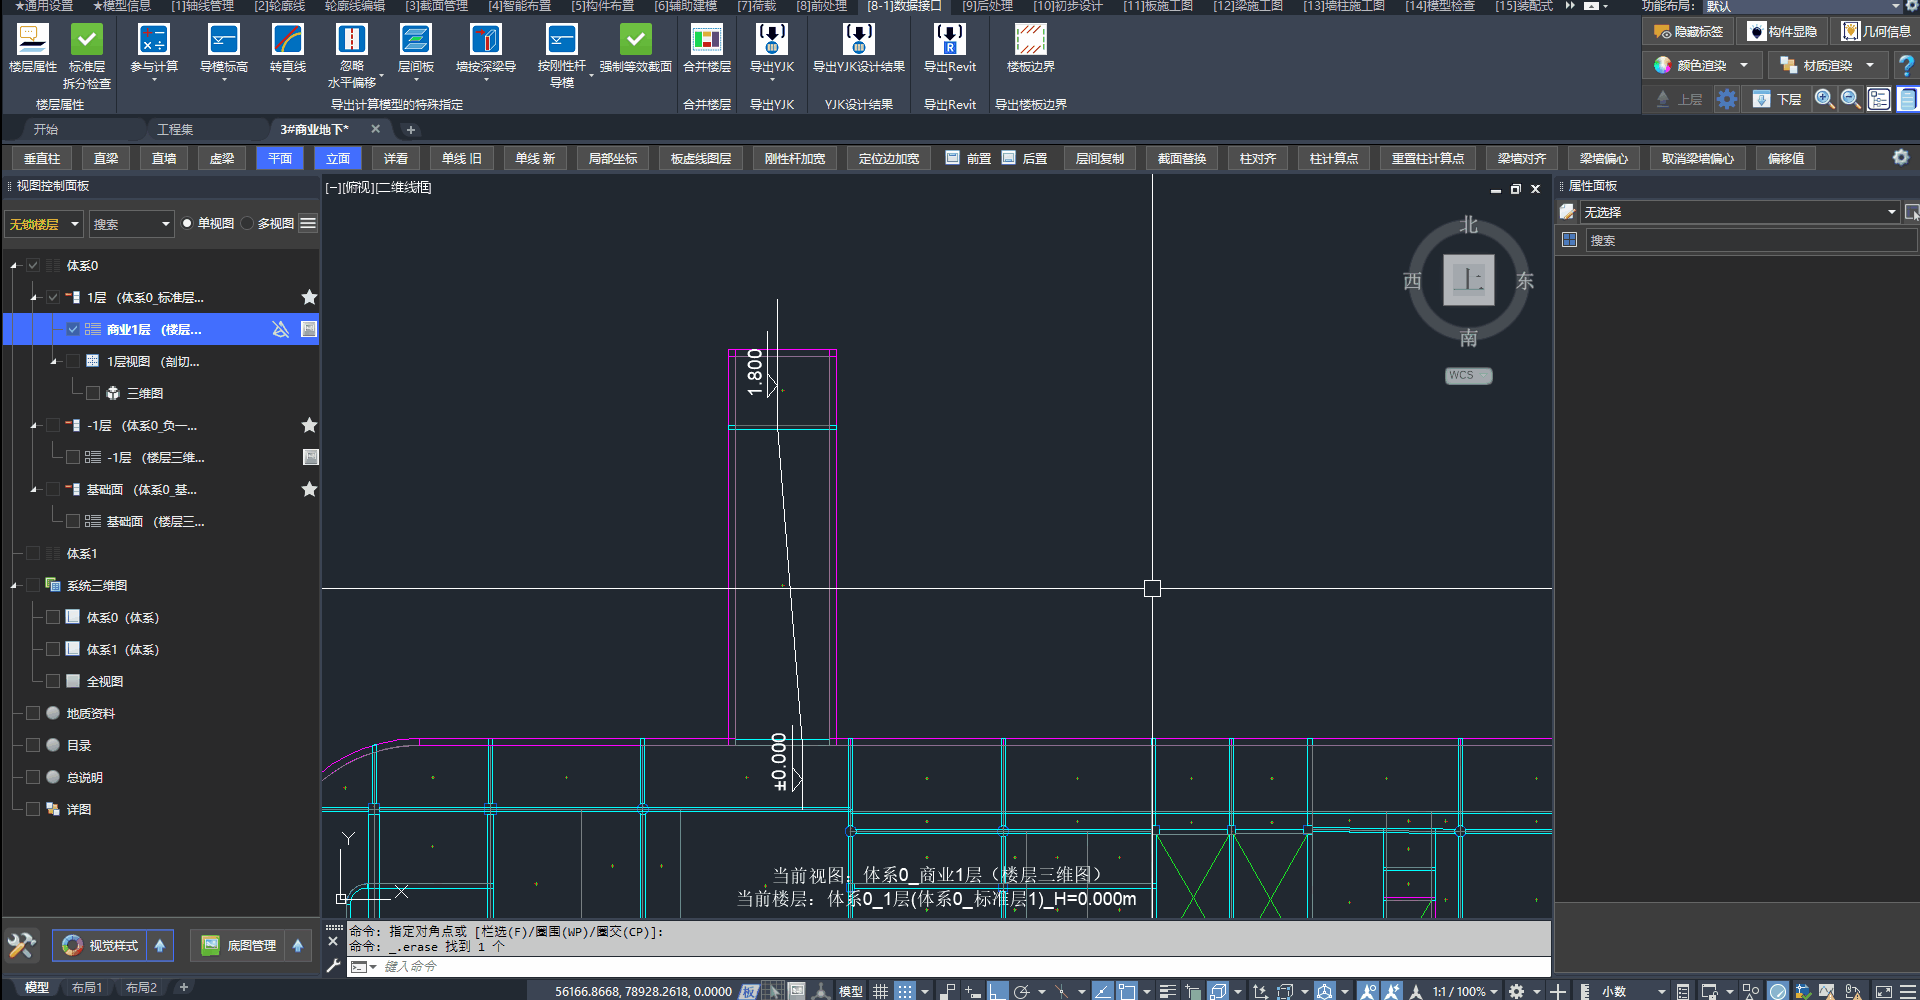Screen dimensions: 1920x1000
Task: Click the 立面 elevation view button
Action: click(x=338, y=159)
